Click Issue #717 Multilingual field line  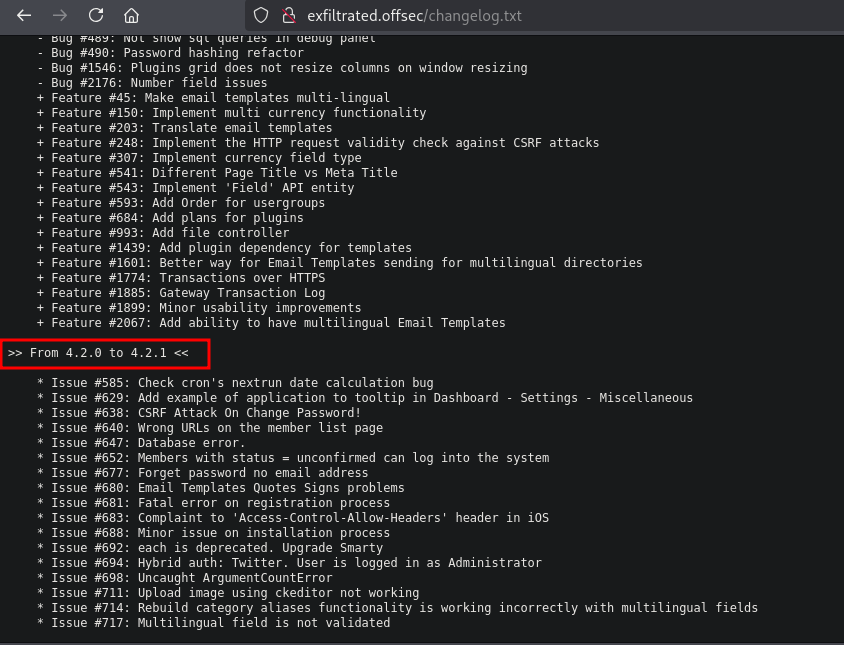(213, 623)
